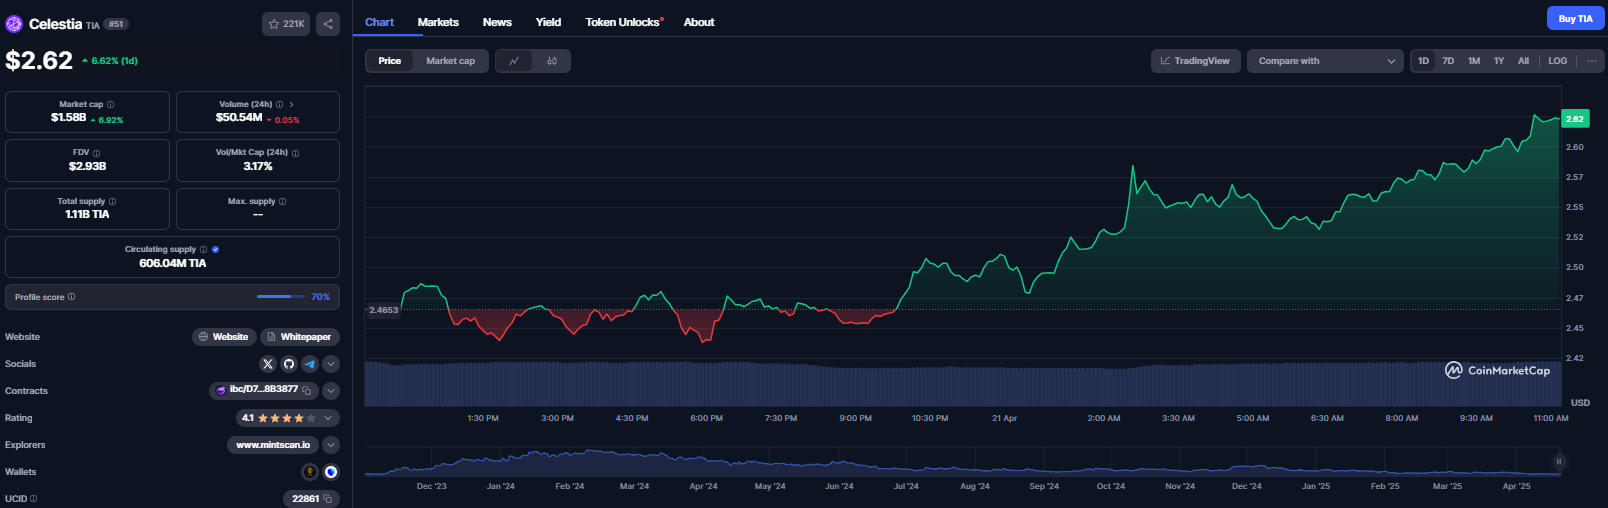Image resolution: width=1608 pixels, height=508 pixels.
Task: Click the Buy TIA button
Action: 1575,18
